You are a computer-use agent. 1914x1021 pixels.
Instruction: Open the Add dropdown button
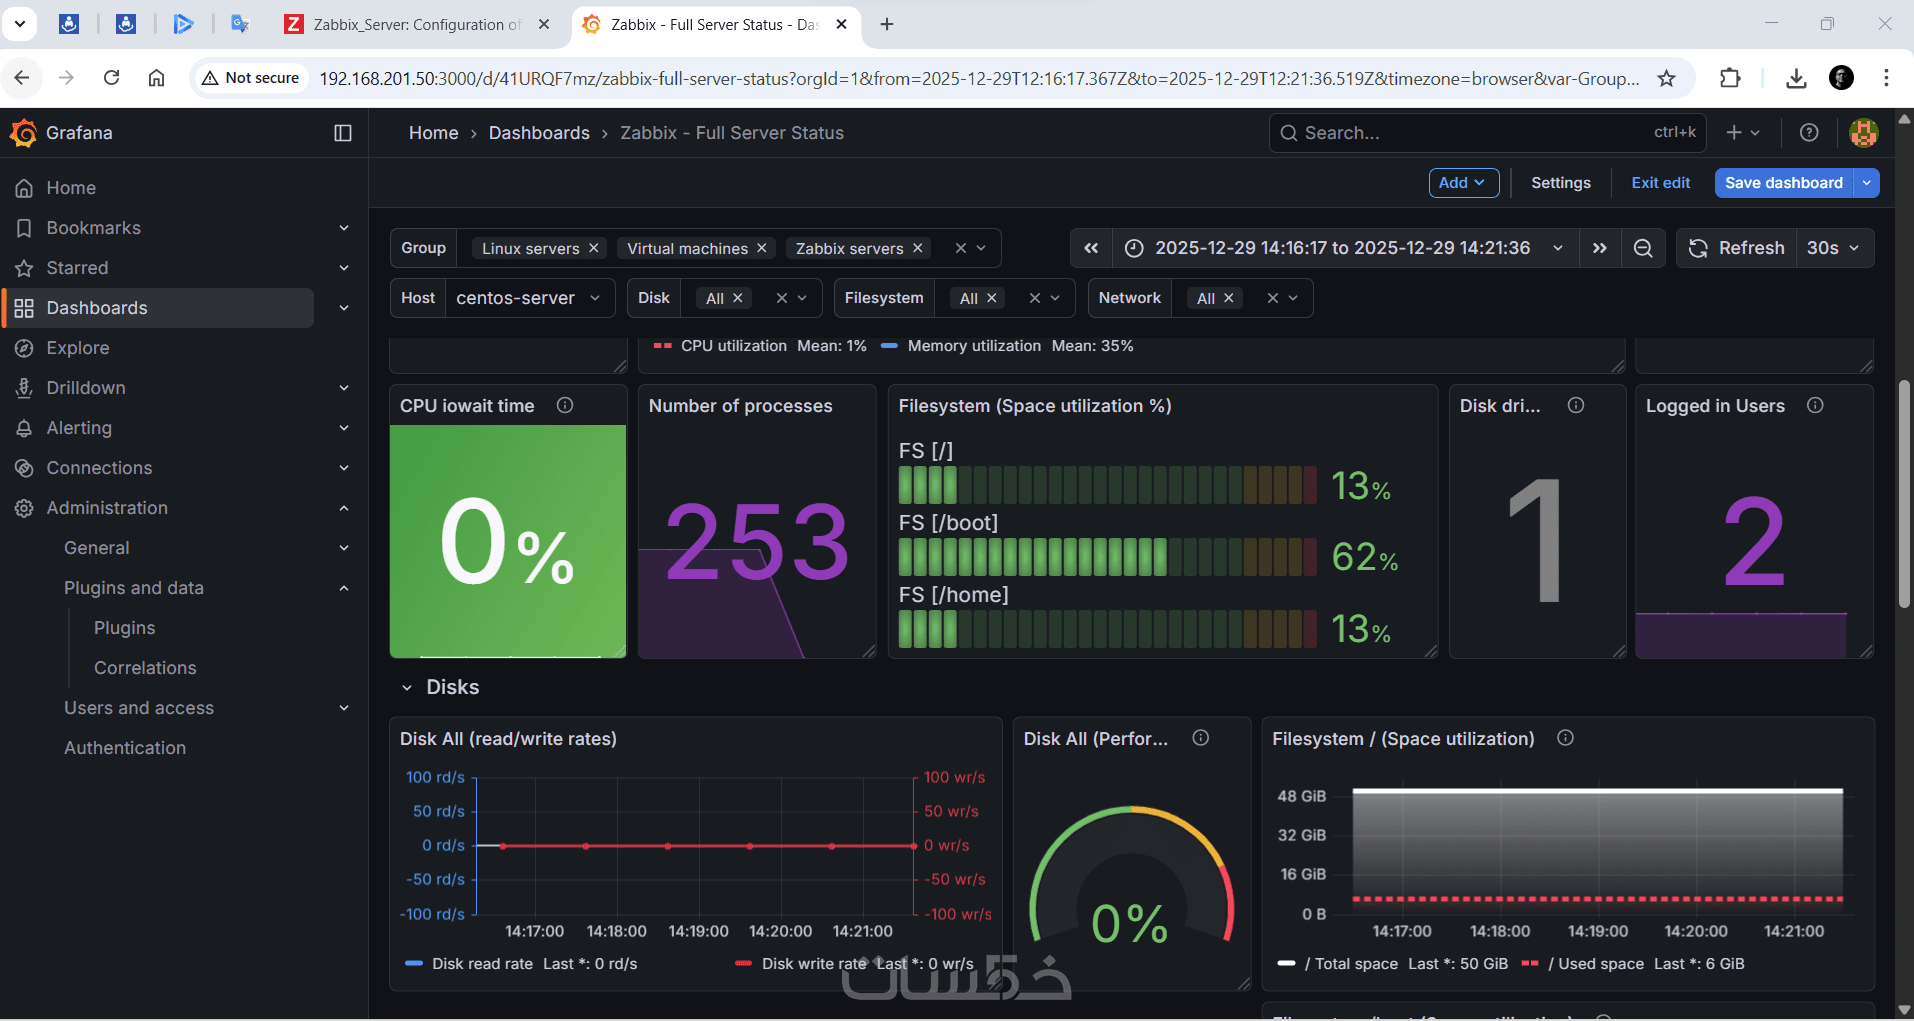coord(1463,183)
